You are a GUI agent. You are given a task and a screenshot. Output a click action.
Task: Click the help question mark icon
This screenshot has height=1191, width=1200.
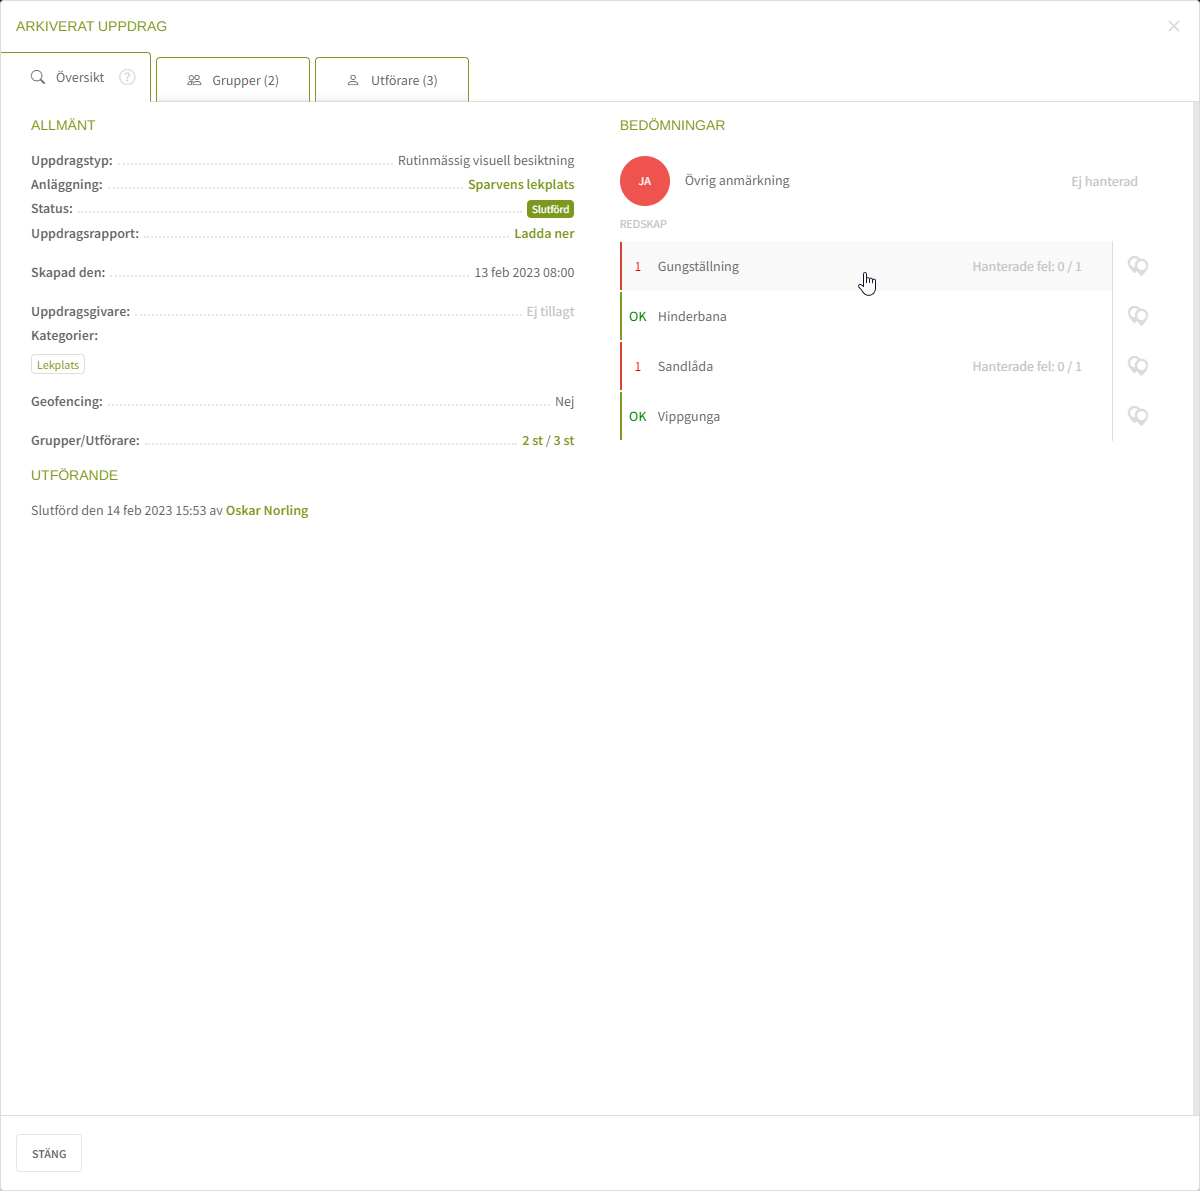(127, 77)
